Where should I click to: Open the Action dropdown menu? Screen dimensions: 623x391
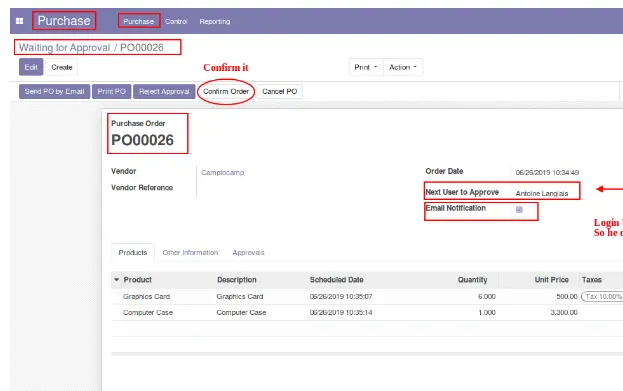click(403, 67)
